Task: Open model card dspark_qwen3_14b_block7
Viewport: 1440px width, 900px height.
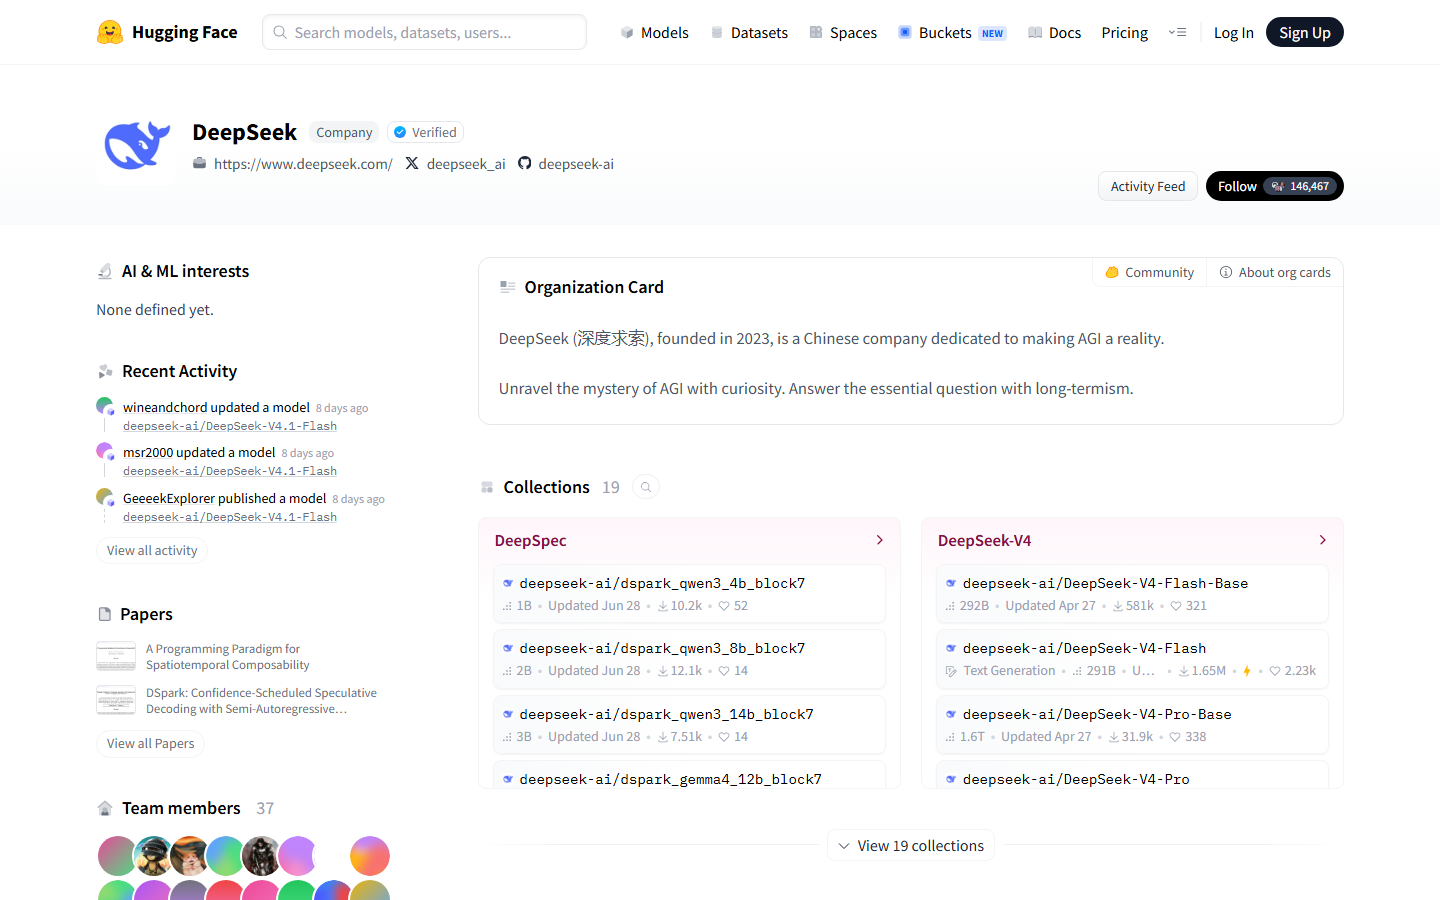Action: pyautogui.click(x=689, y=725)
